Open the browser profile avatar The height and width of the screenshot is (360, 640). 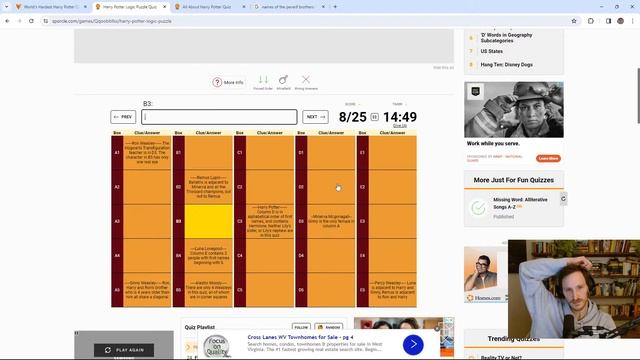pyautogui.click(x=620, y=21)
